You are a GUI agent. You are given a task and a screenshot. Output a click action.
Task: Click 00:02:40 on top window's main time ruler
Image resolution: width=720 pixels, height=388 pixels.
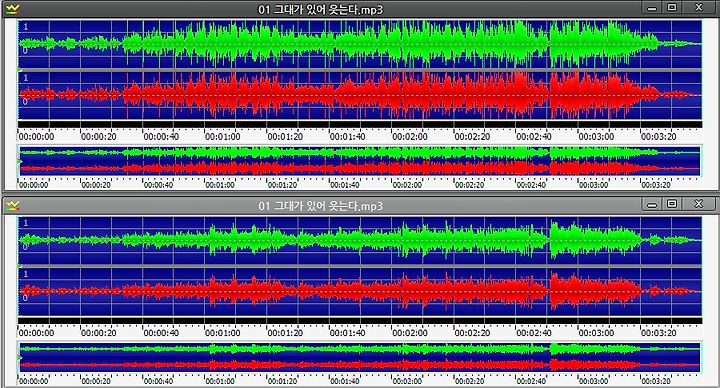pyautogui.click(x=534, y=137)
